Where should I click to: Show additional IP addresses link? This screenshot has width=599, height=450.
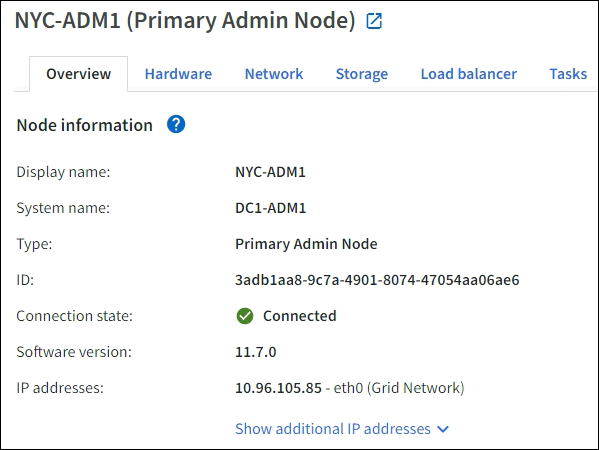coord(342,429)
